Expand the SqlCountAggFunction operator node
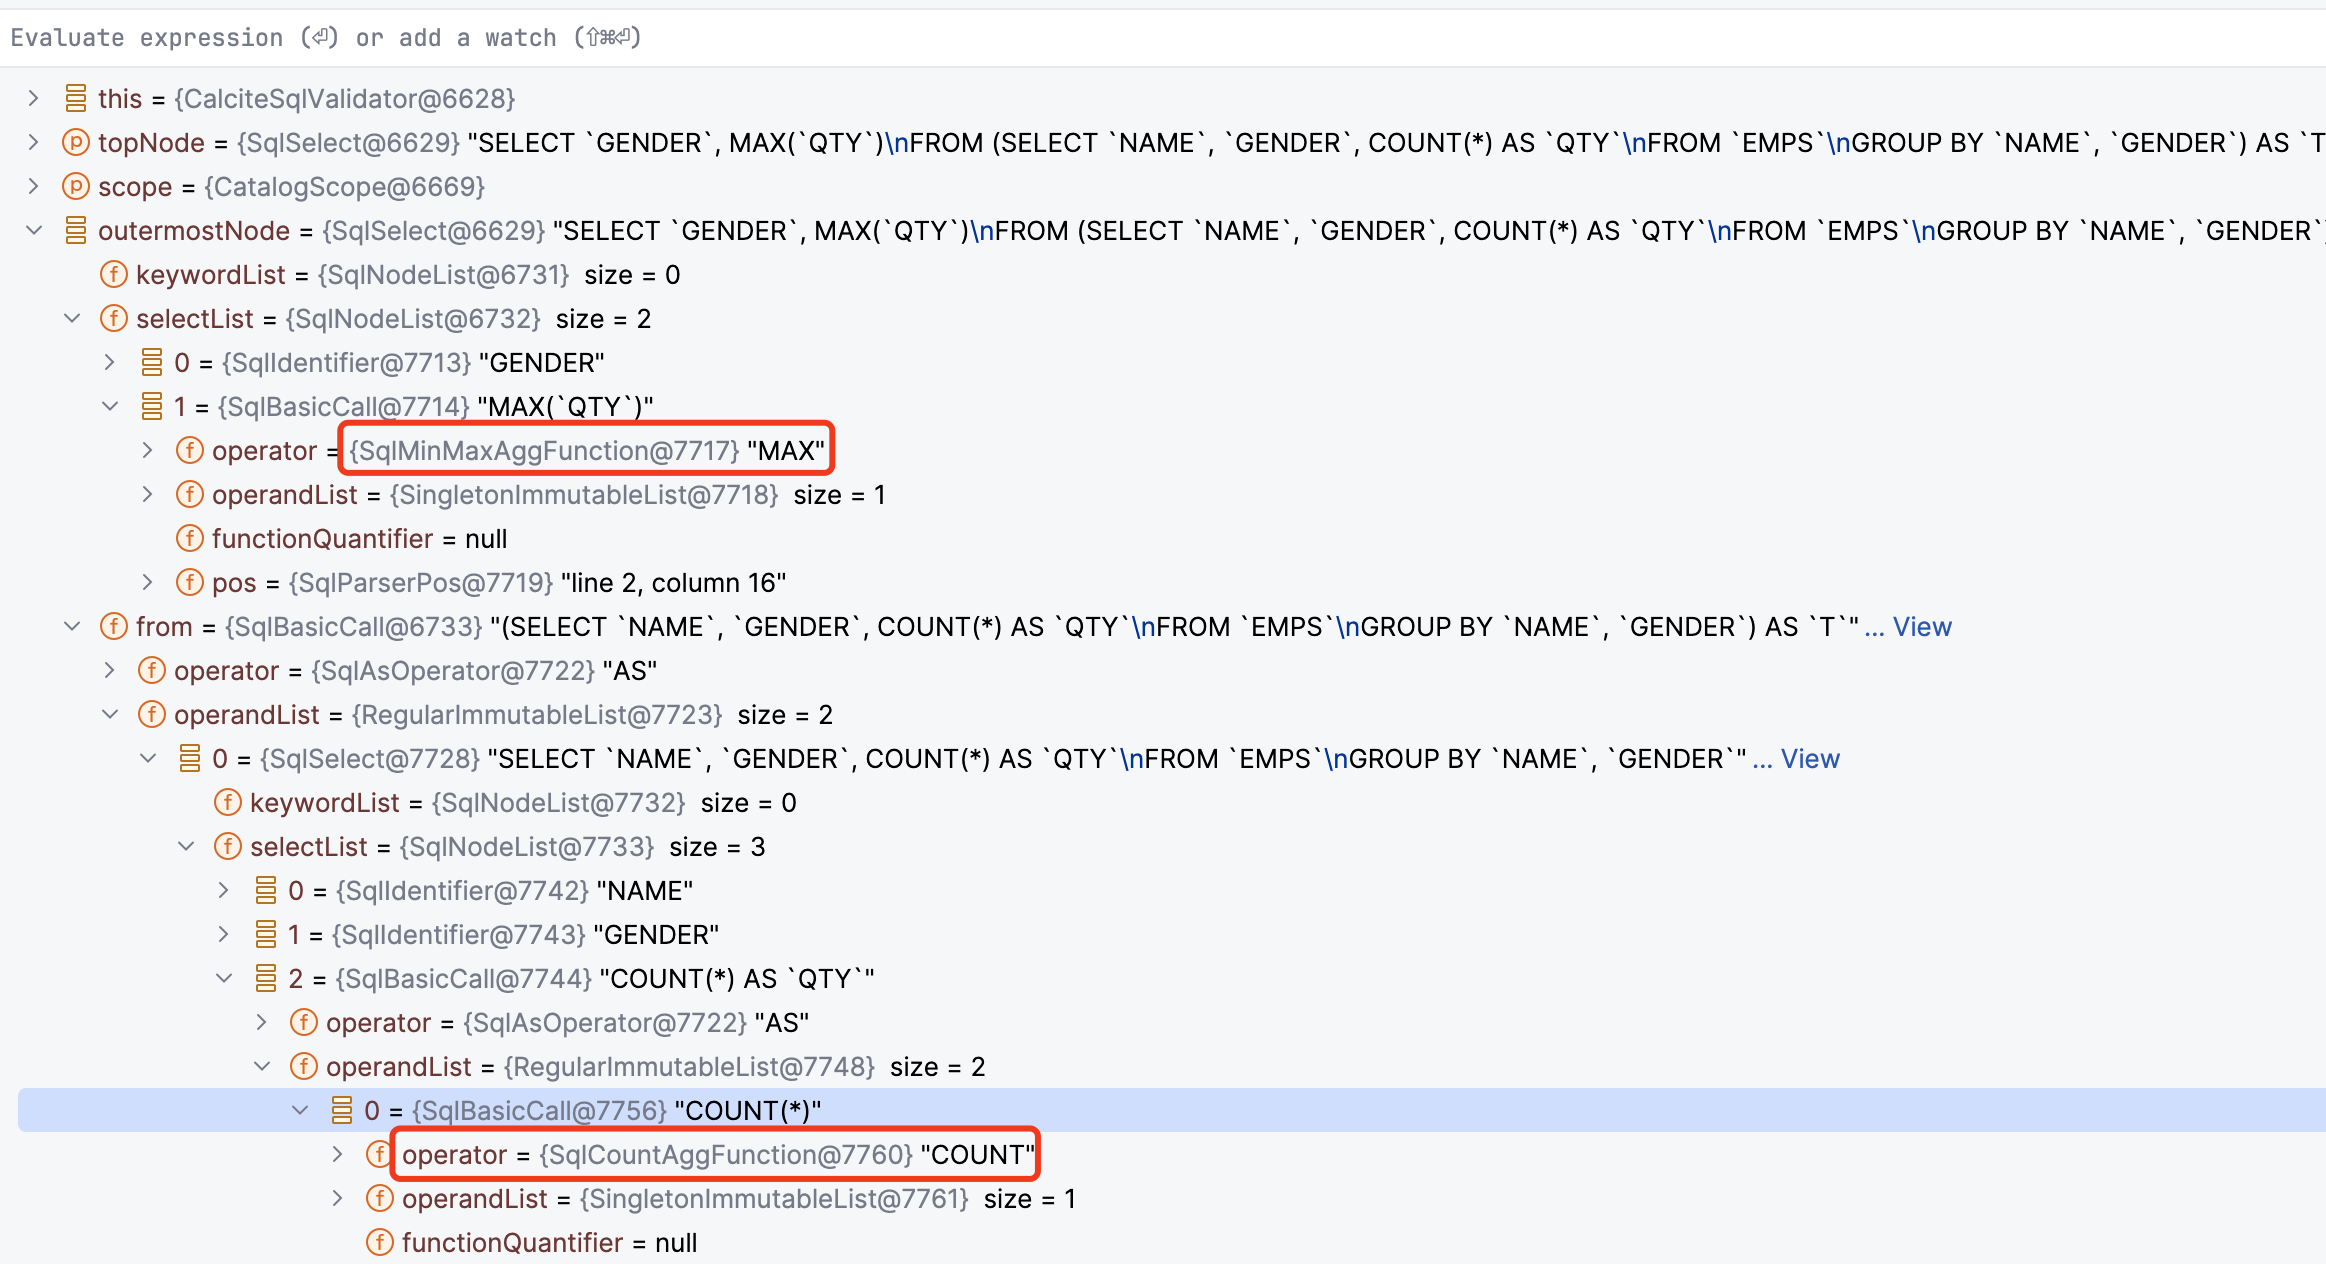Image resolution: width=2326 pixels, height=1264 pixels. pos(338,1154)
